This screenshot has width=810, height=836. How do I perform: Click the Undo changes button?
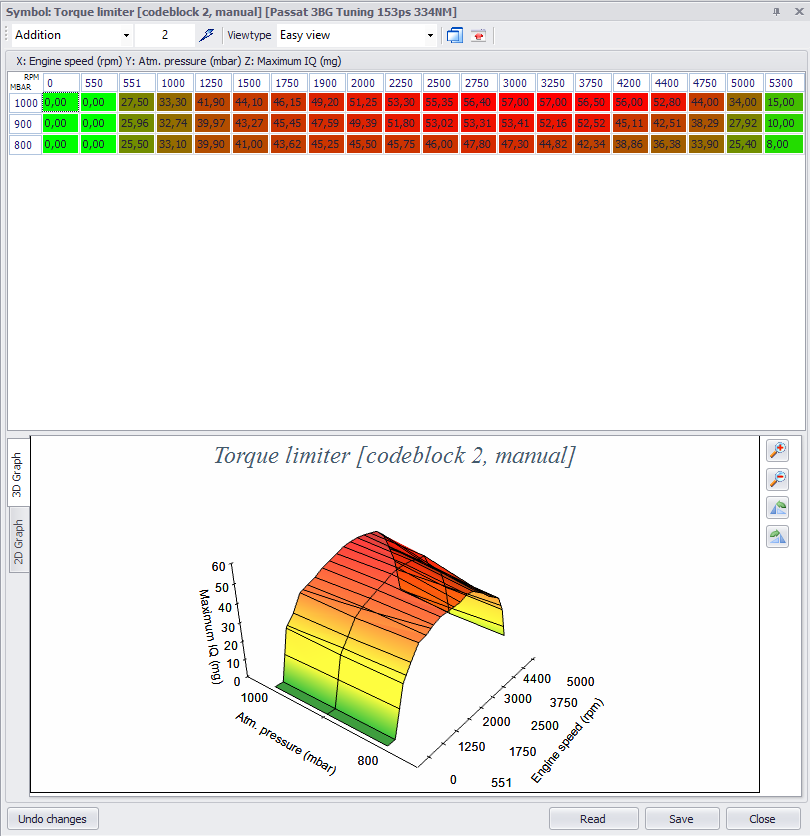[53, 819]
